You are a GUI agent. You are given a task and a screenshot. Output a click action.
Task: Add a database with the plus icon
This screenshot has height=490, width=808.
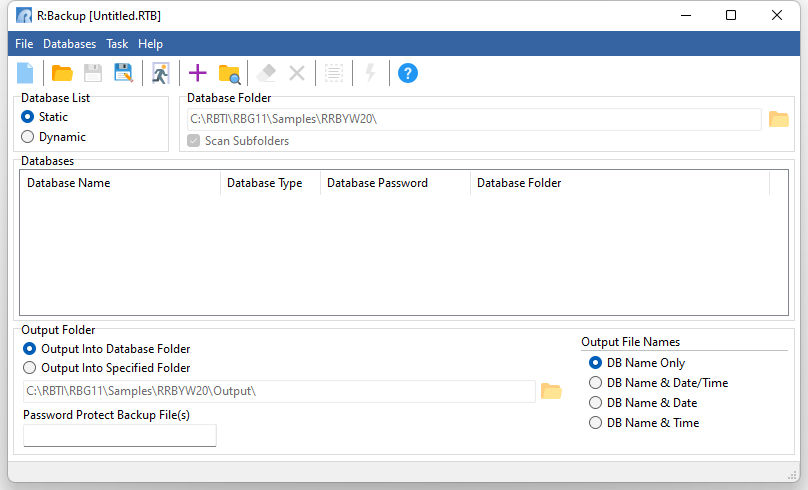coord(197,73)
